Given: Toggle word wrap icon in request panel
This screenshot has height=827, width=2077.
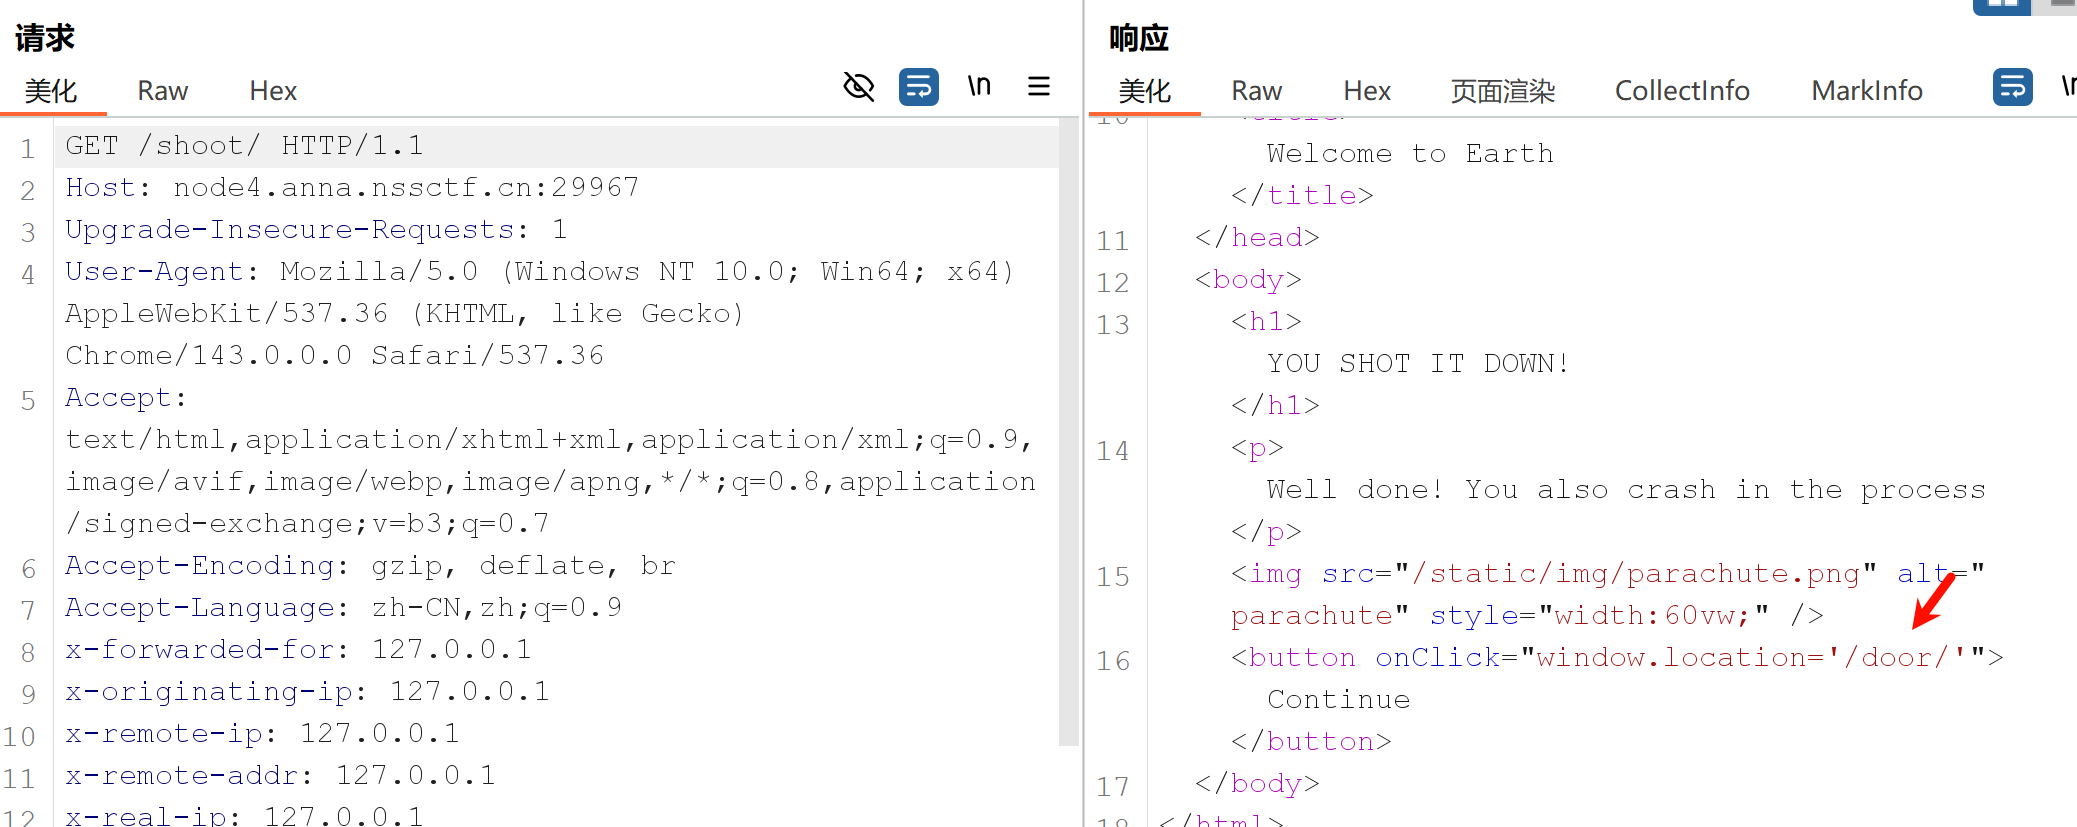Looking at the screenshot, I should pos(918,87).
